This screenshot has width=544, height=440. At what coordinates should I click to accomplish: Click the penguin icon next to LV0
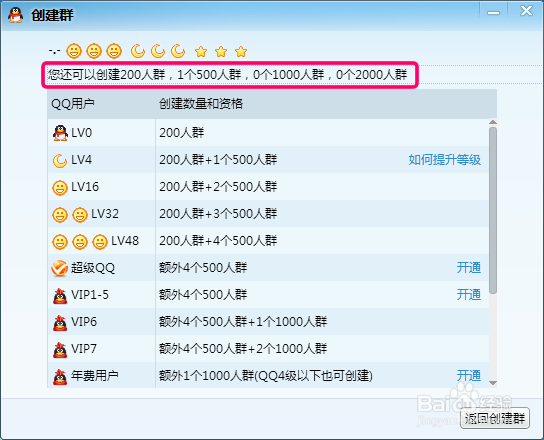click(60, 133)
